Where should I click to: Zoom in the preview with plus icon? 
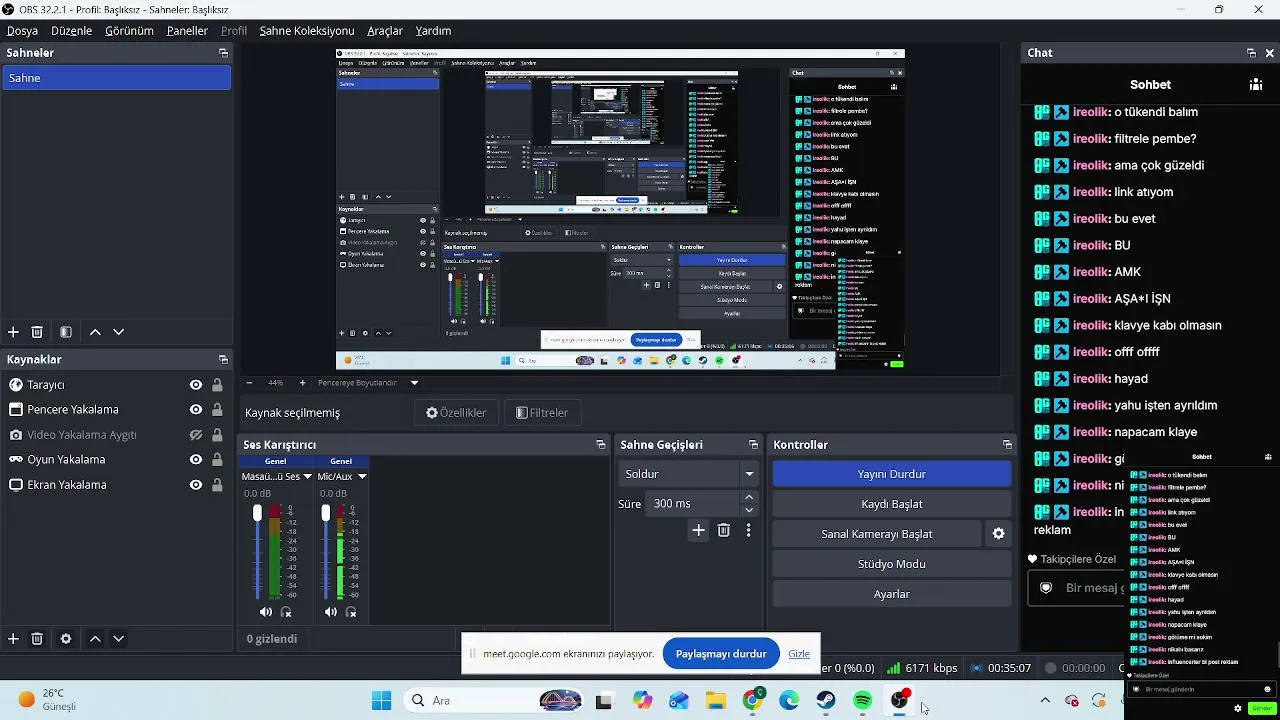(x=303, y=383)
